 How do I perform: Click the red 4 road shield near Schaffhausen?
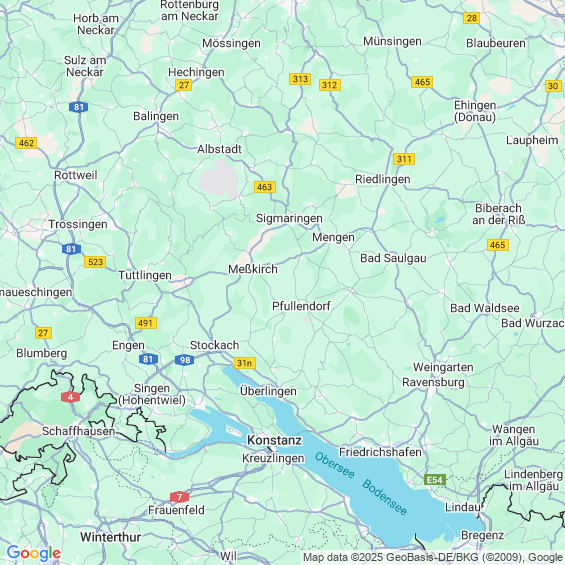pyautogui.click(x=70, y=397)
